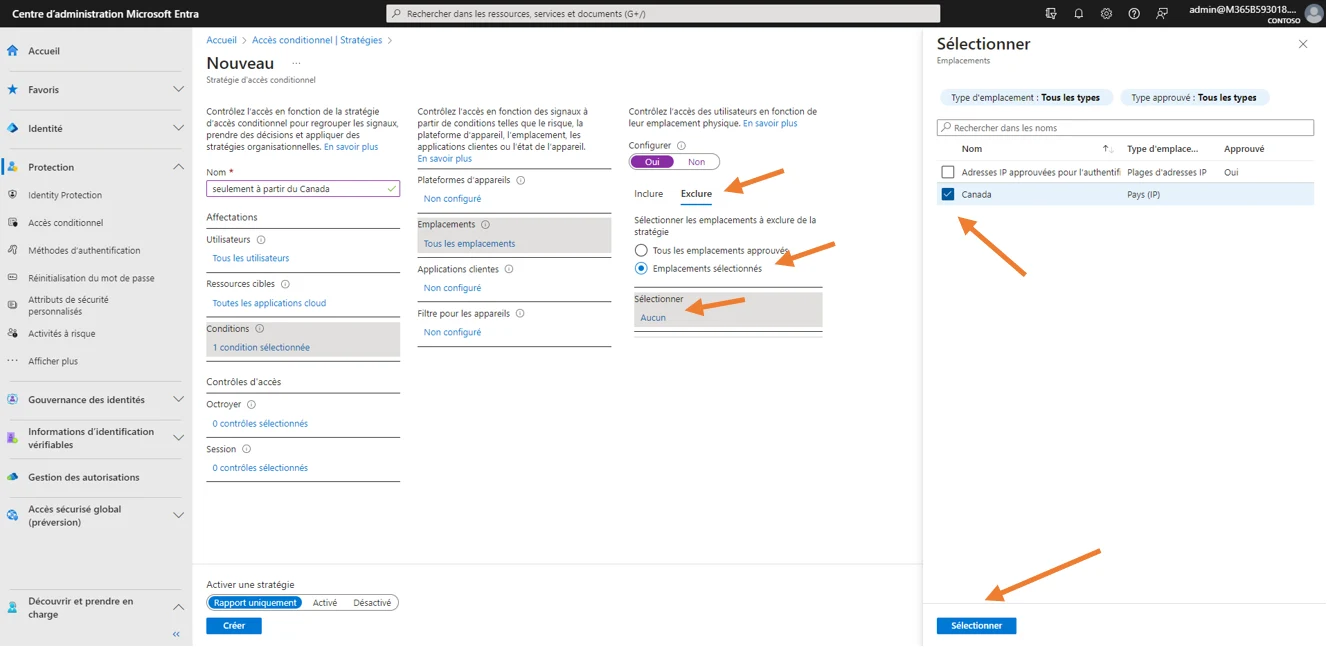The width and height of the screenshot is (1327, 647).
Task: Click the Sélectionner button
Action: (x=976, y=626)
